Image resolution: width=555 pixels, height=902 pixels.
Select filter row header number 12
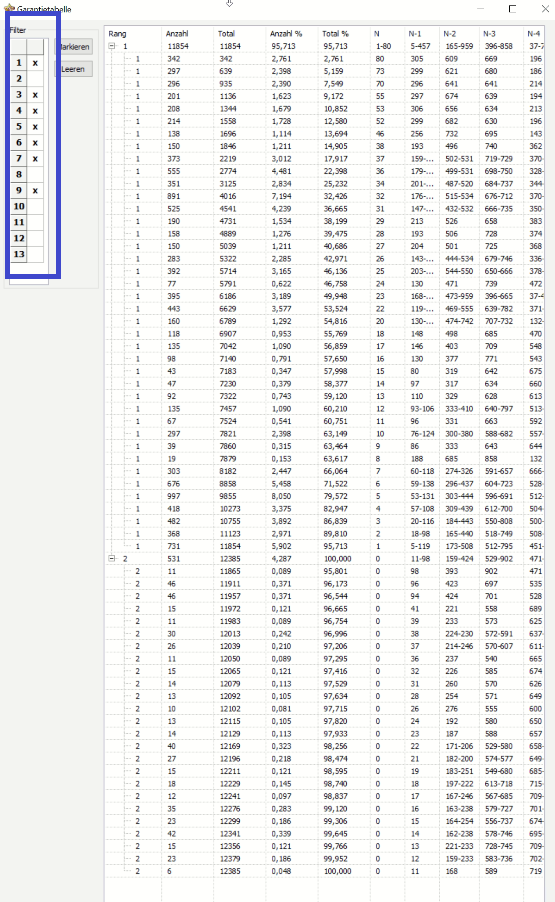click(19, 238)
